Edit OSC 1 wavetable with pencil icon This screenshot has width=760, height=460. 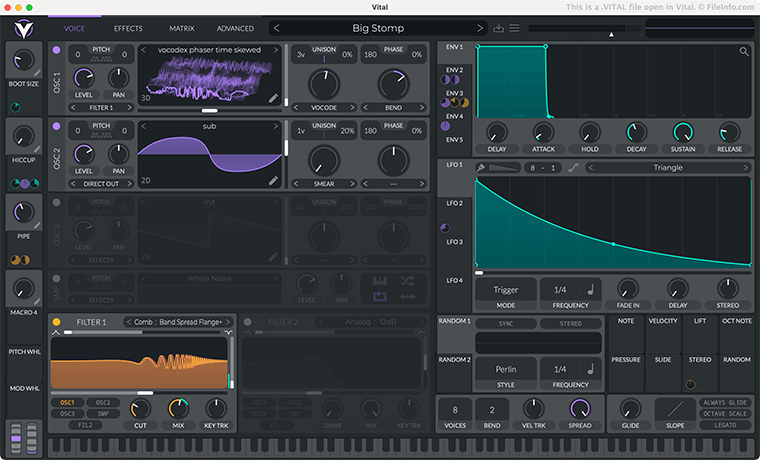coord(274,98)
